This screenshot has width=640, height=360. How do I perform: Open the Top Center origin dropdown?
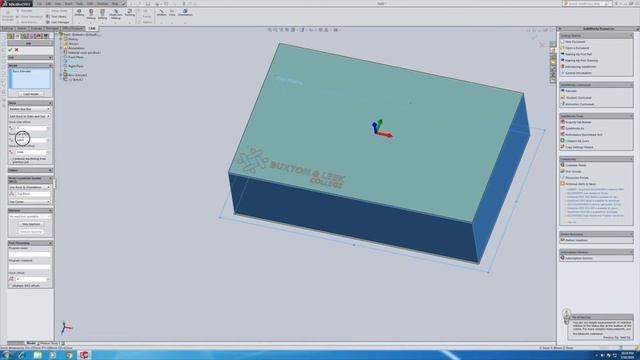[29, 202]
